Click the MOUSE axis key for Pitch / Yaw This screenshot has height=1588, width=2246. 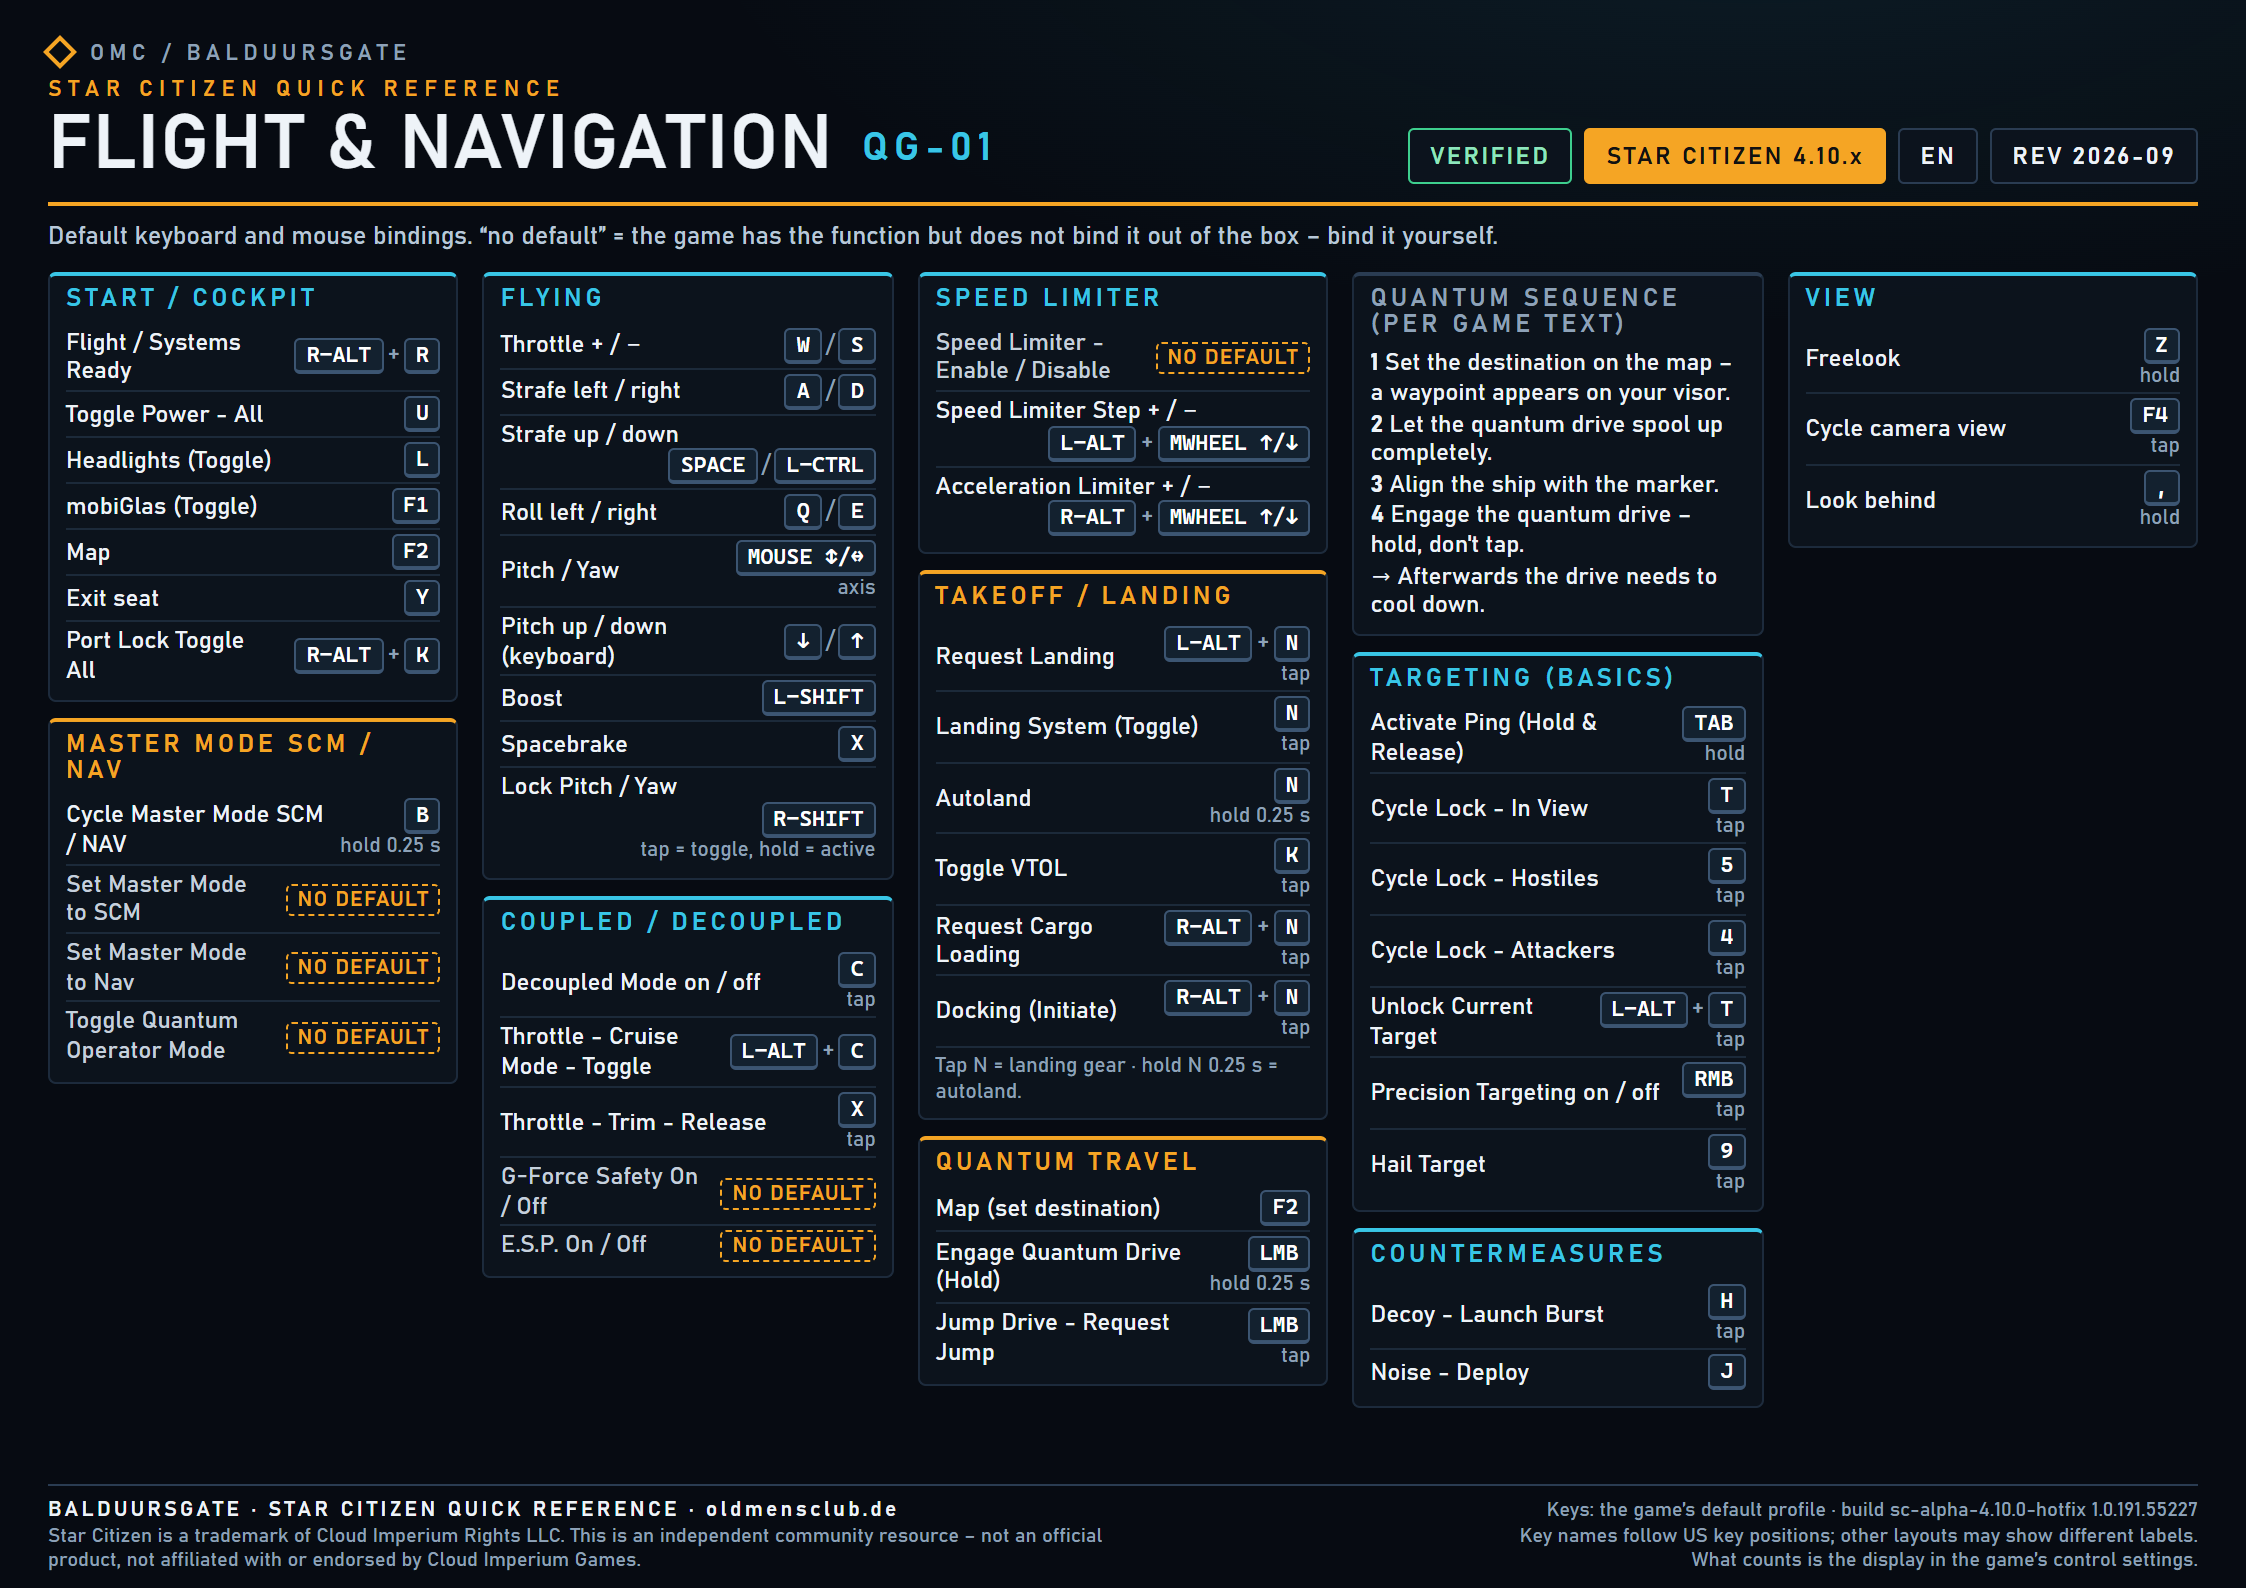point(806,557)
